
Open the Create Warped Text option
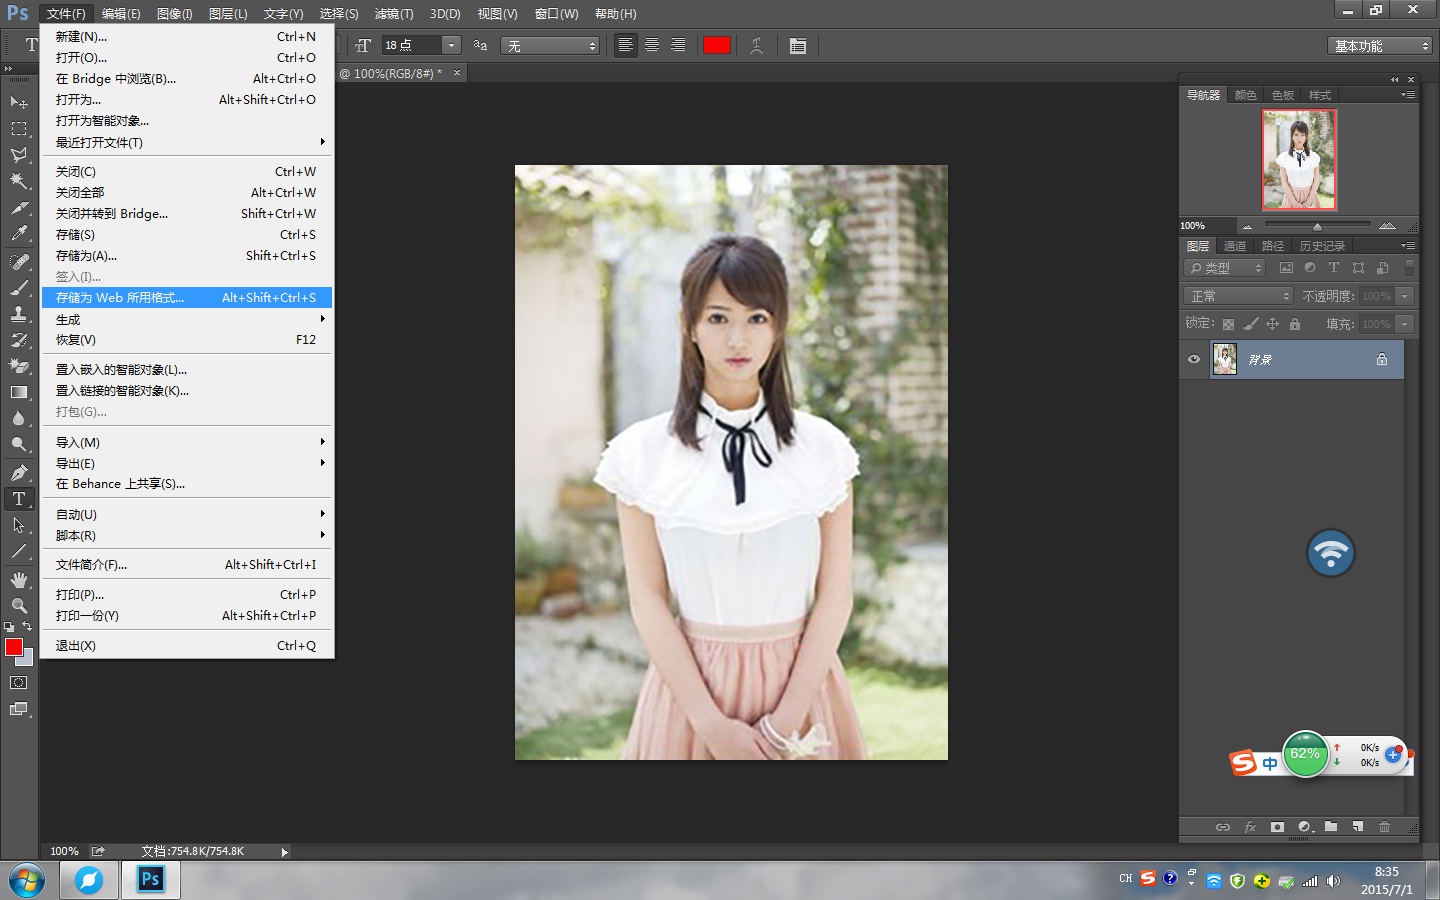coord(757,46)
